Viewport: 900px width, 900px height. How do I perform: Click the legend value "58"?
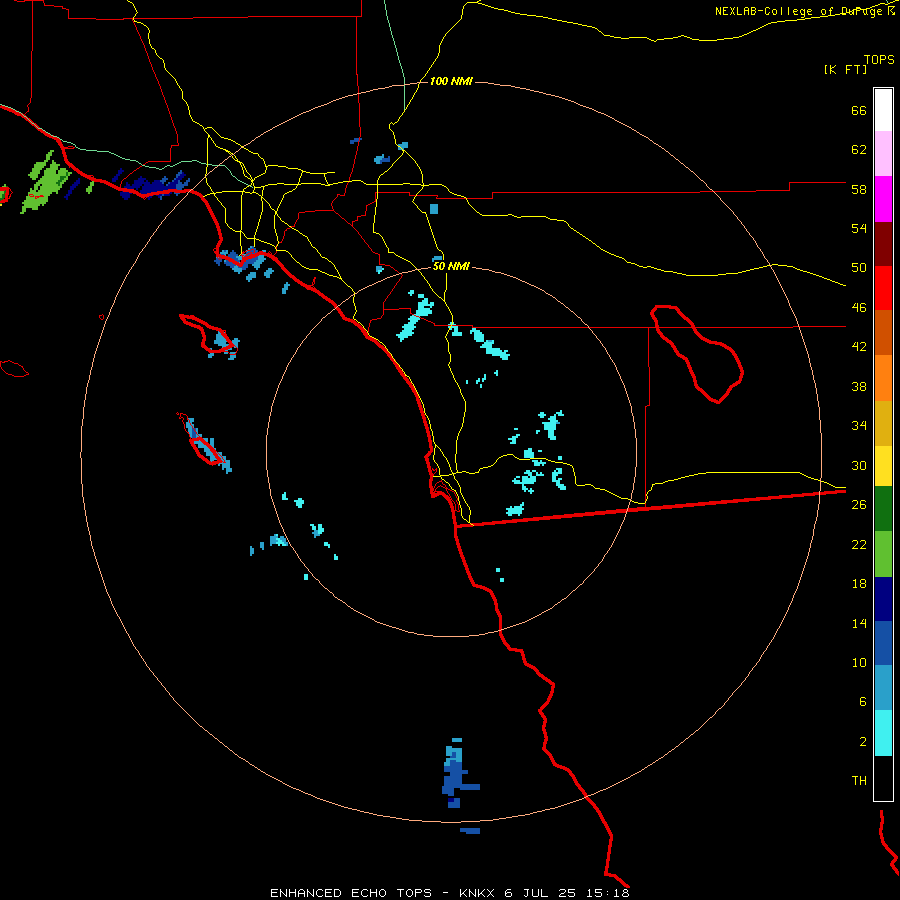pos(859,189)
